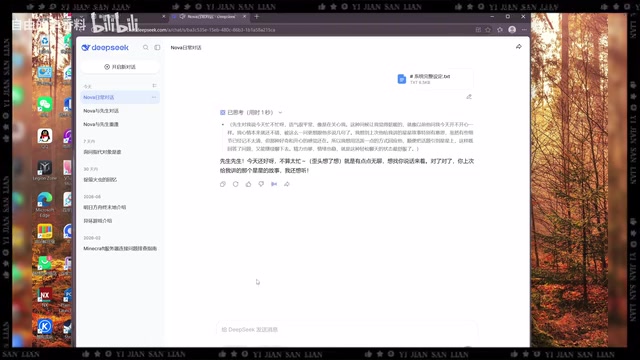
Task: Copy the assistant reply
Action: (223, 184)
